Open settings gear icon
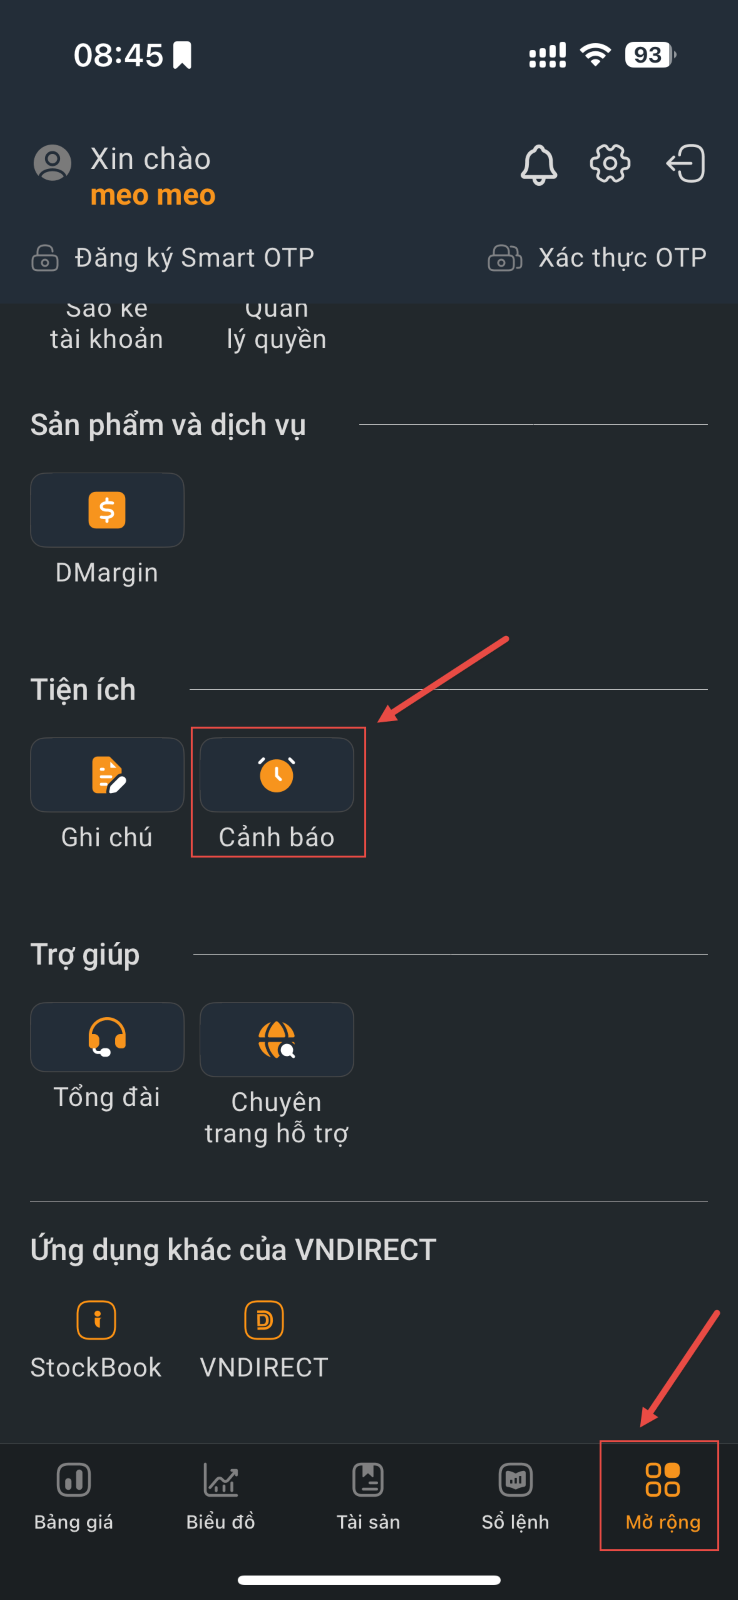The width and height of the screenshot is (738, 1600). [x=610, y=163]
